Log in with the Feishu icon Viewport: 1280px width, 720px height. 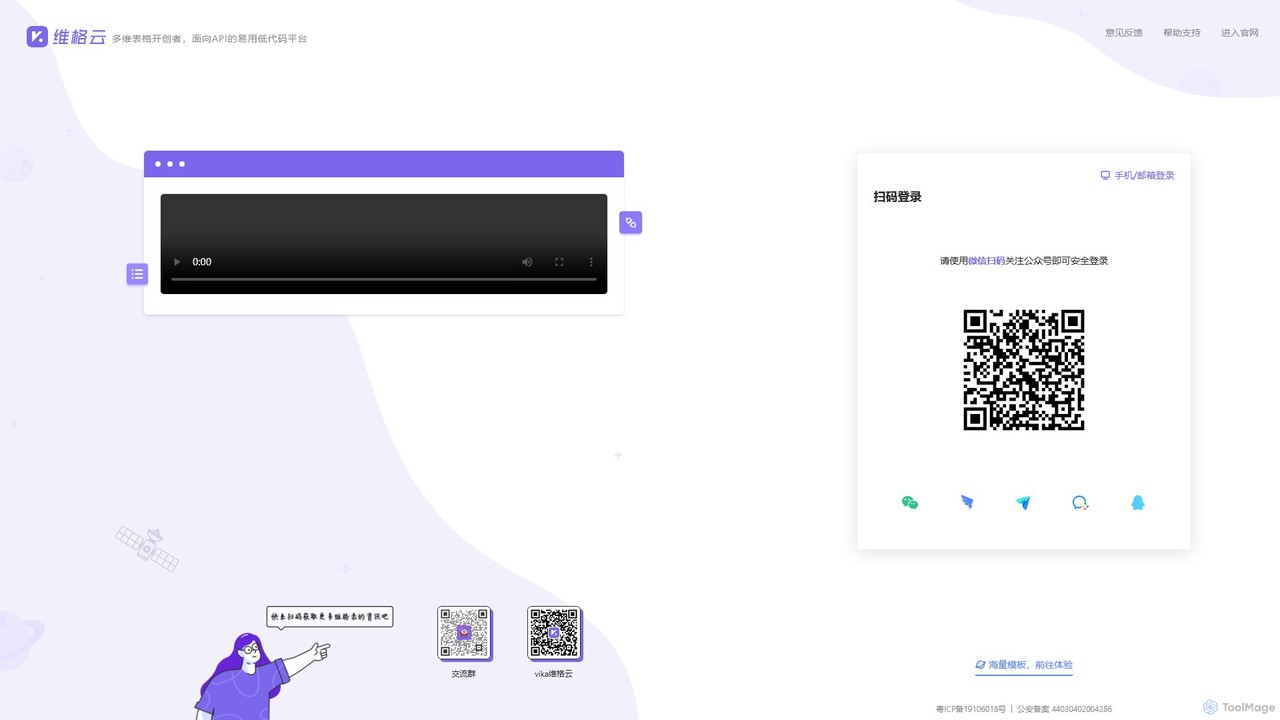[x=1023, y=503]
